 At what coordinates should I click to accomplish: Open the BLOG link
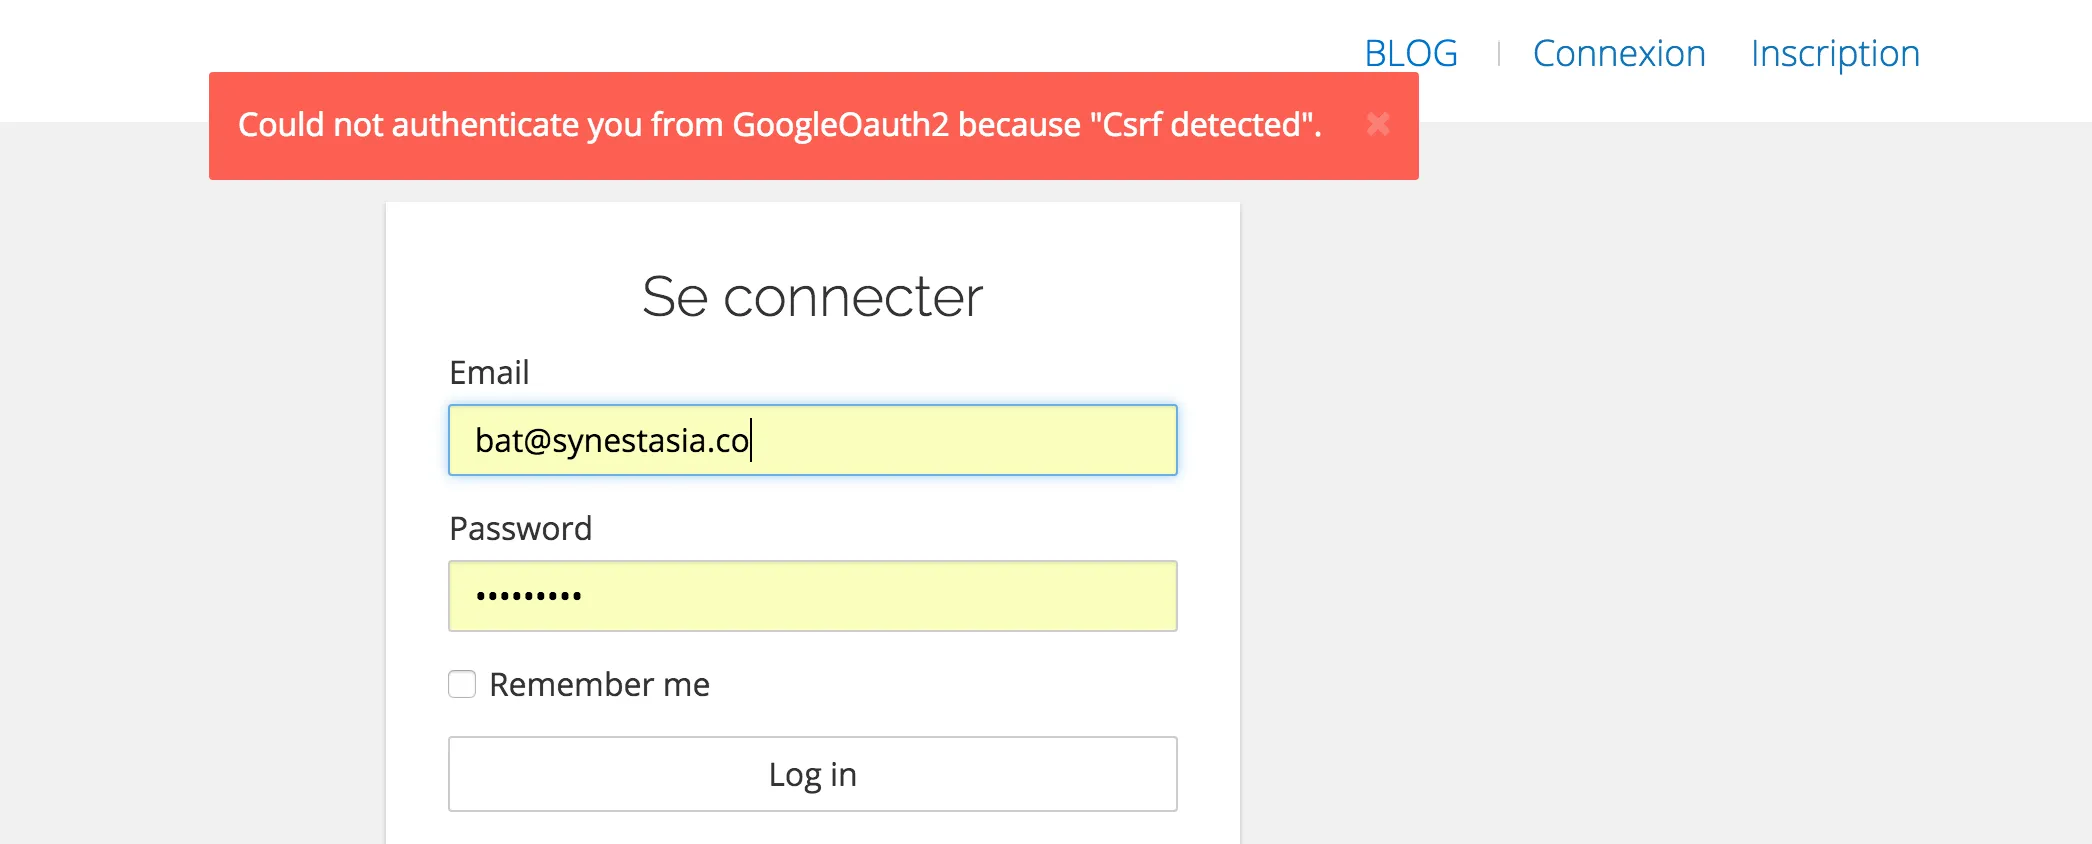pos(1410,53)
